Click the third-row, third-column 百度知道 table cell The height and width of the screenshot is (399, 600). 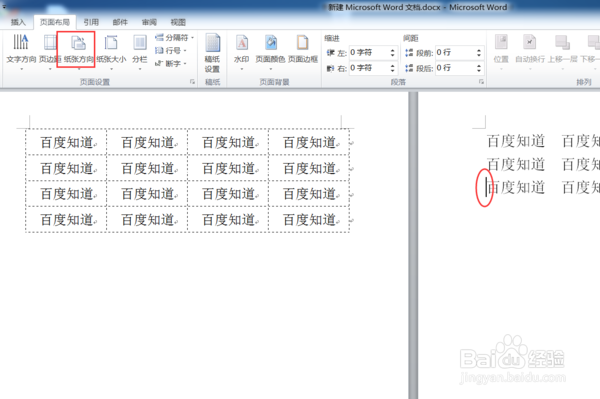coord(228,194)
